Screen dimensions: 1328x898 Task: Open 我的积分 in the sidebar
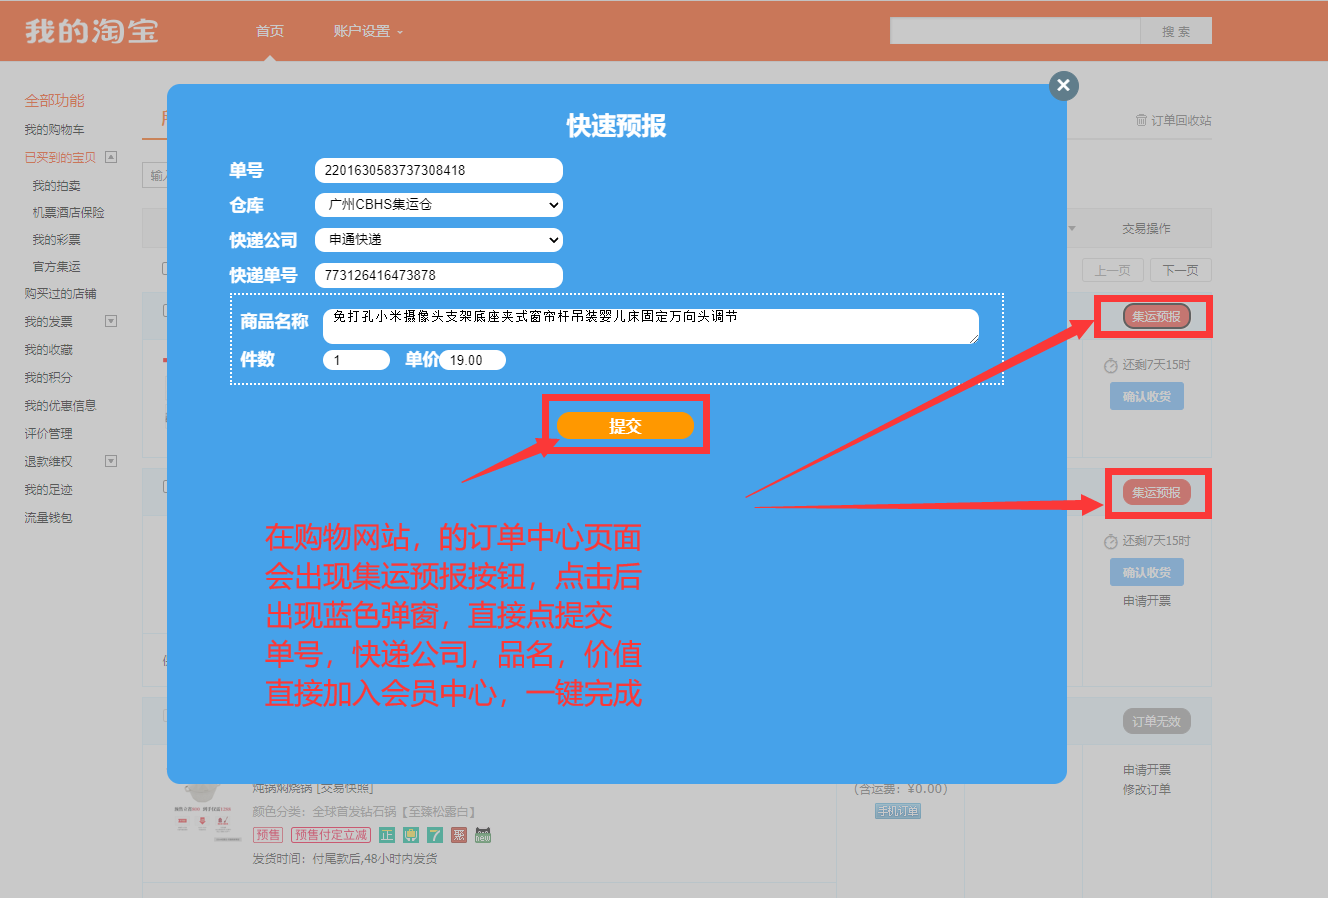(49, 378)
